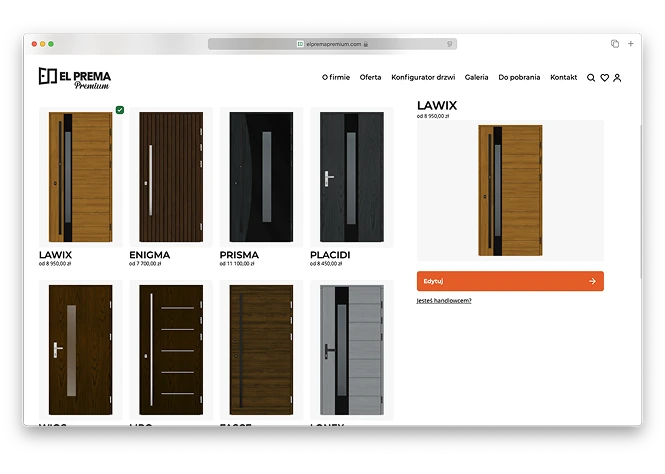Open the user account icon
665x474 pixels.
(617, 78)
